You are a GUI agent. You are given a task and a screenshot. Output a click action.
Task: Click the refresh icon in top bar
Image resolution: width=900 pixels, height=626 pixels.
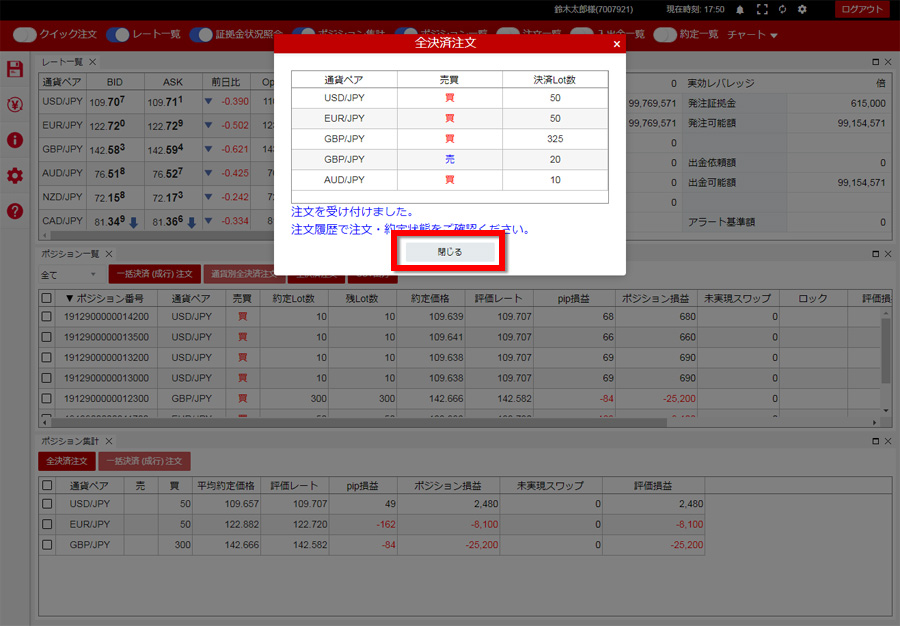(782, 10)
